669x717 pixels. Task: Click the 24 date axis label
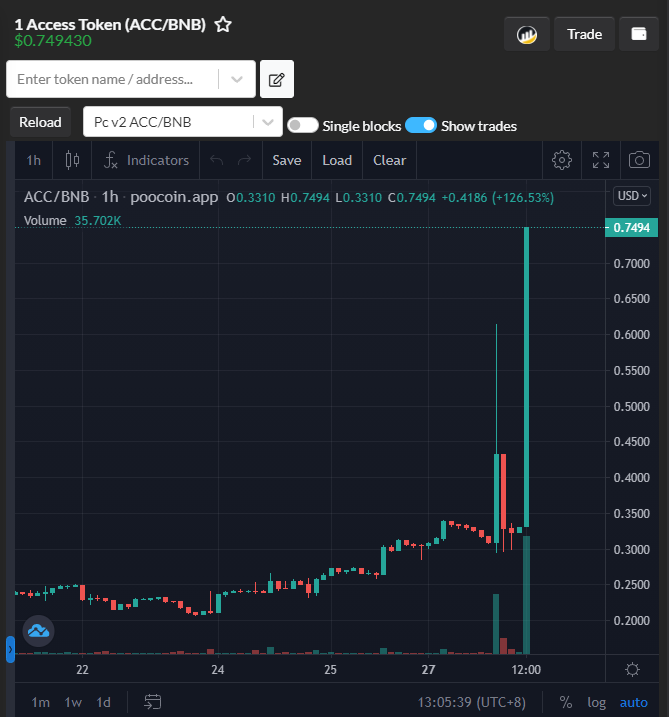click(x=218, y=670)
